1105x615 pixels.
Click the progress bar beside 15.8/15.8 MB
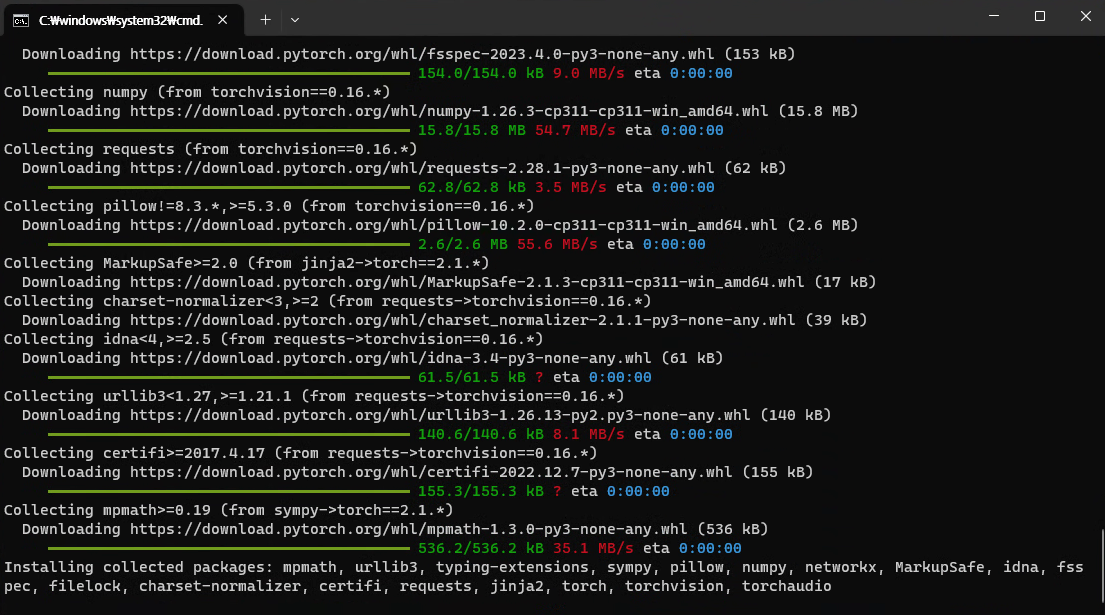click(229, 130)
